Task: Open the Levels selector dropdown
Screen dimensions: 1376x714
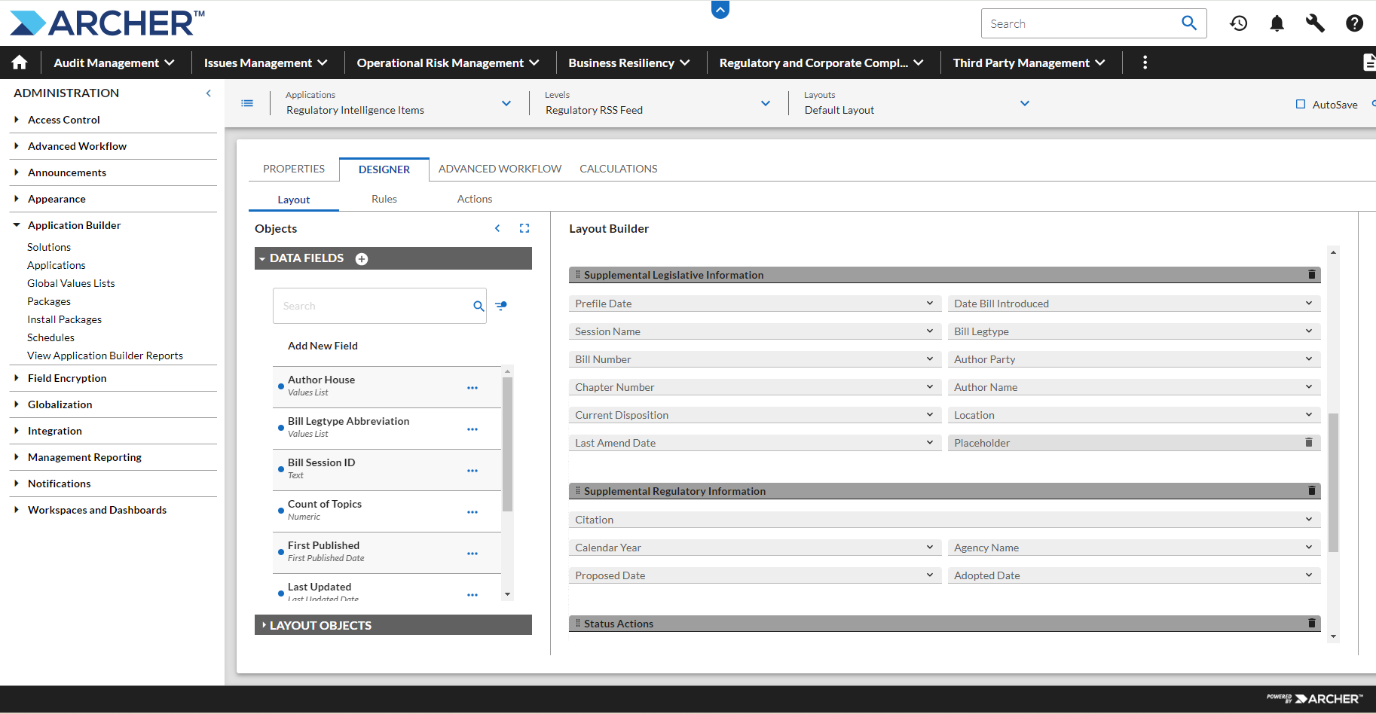Action: (x=766, y=103)
